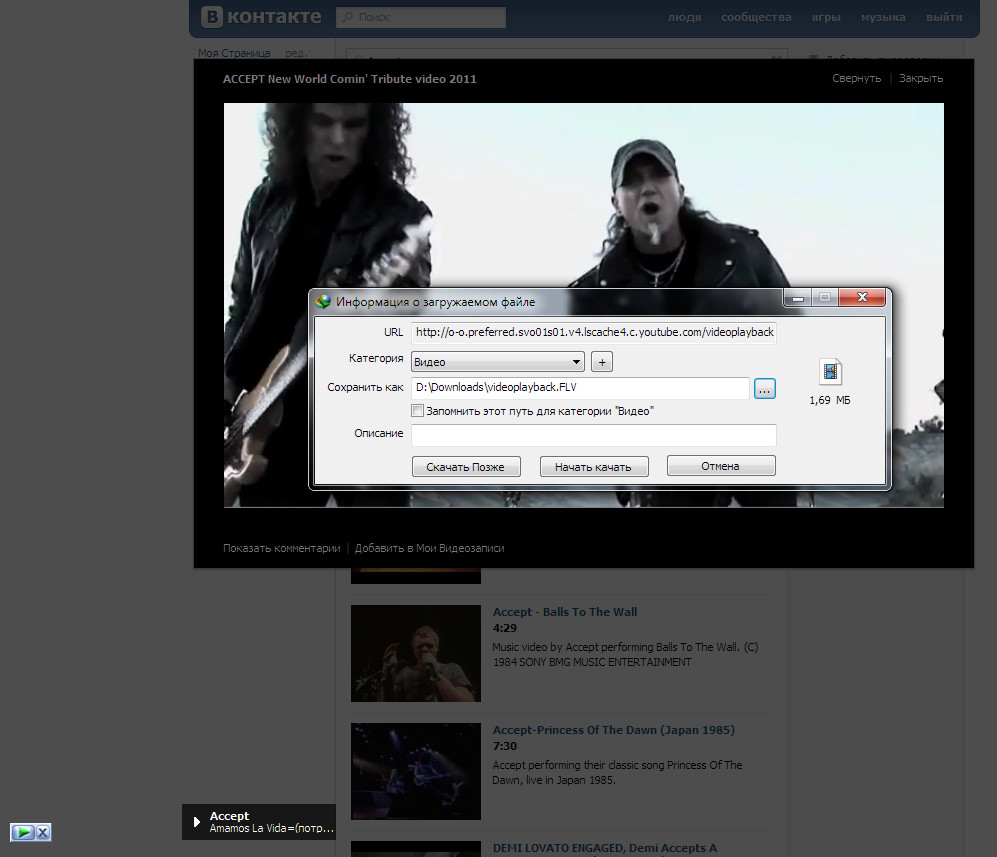Click the Balls To The Wall video thumbnail
Viewport: 997px width, 857px height.
416,654
